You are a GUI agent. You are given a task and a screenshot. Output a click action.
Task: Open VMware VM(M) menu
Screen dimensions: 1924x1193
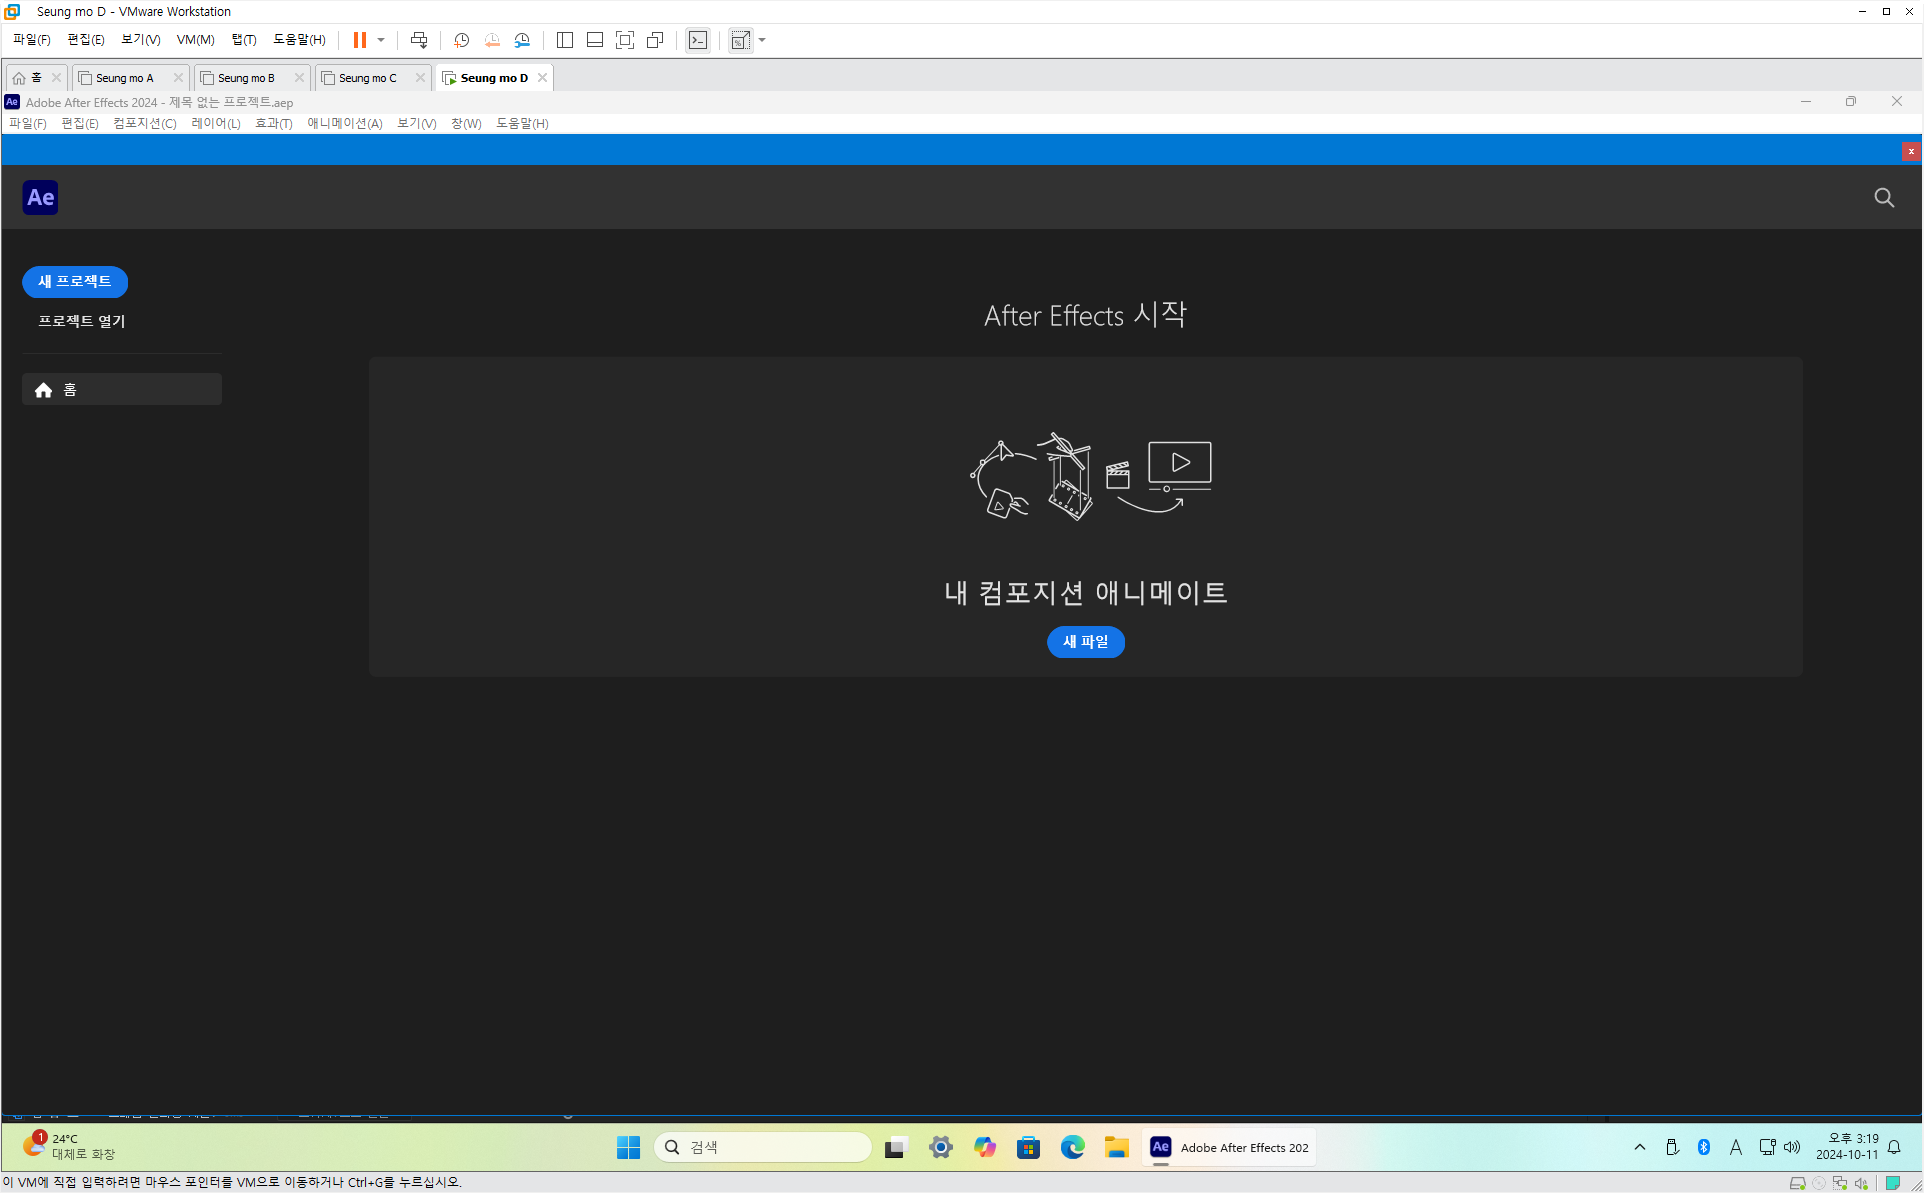click(x=196, y=40)
